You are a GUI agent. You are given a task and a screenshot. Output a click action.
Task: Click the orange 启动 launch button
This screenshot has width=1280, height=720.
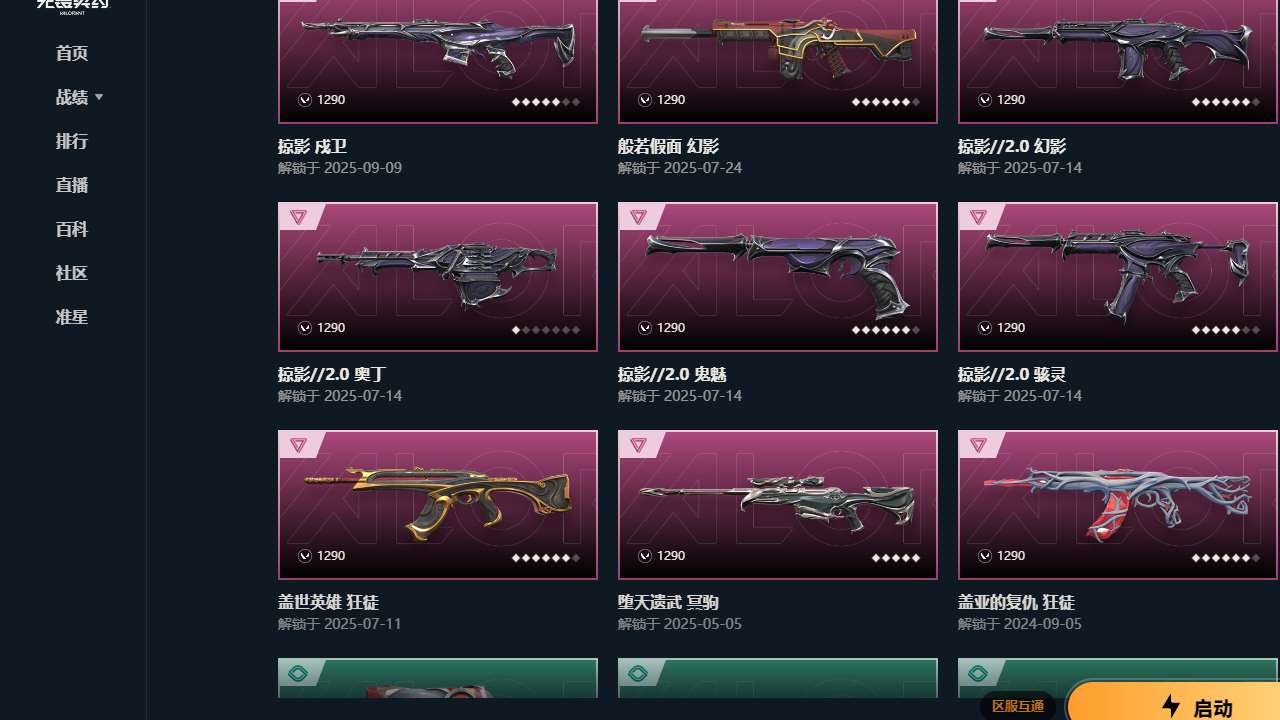[x=1174, y=702]
